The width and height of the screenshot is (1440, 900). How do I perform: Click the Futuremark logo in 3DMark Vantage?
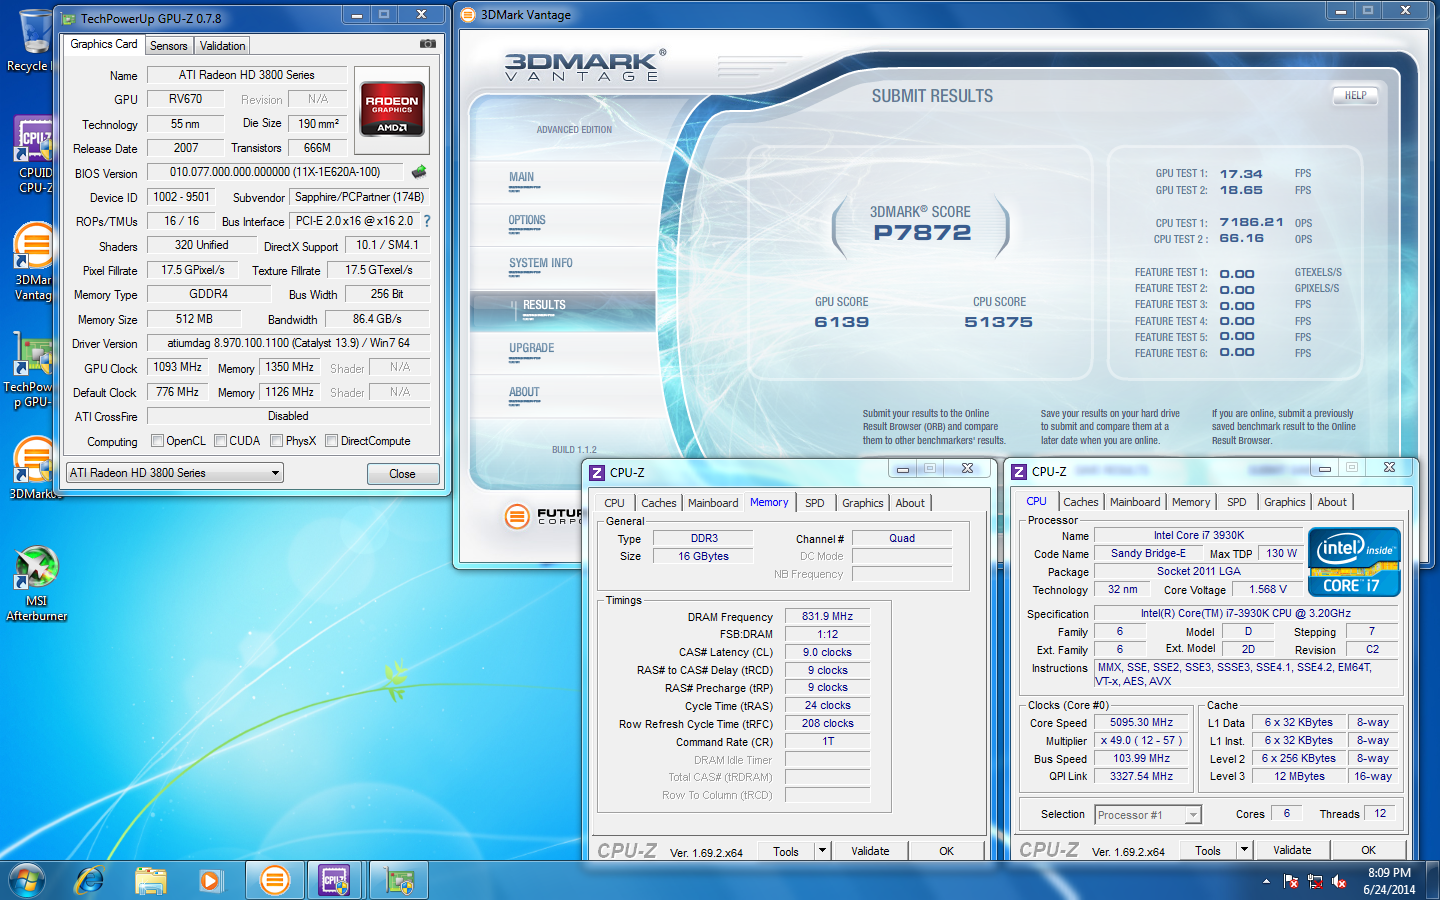click(517, 516)
